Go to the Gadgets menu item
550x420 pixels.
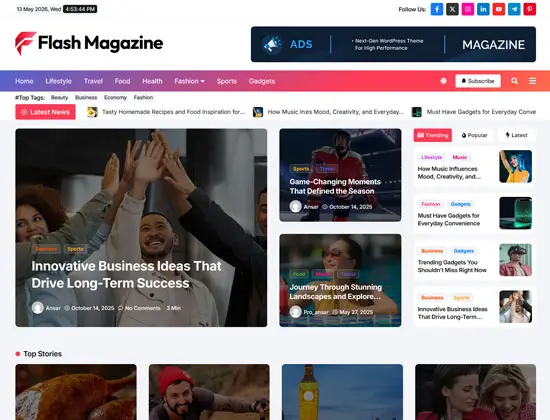click(262, 81)
